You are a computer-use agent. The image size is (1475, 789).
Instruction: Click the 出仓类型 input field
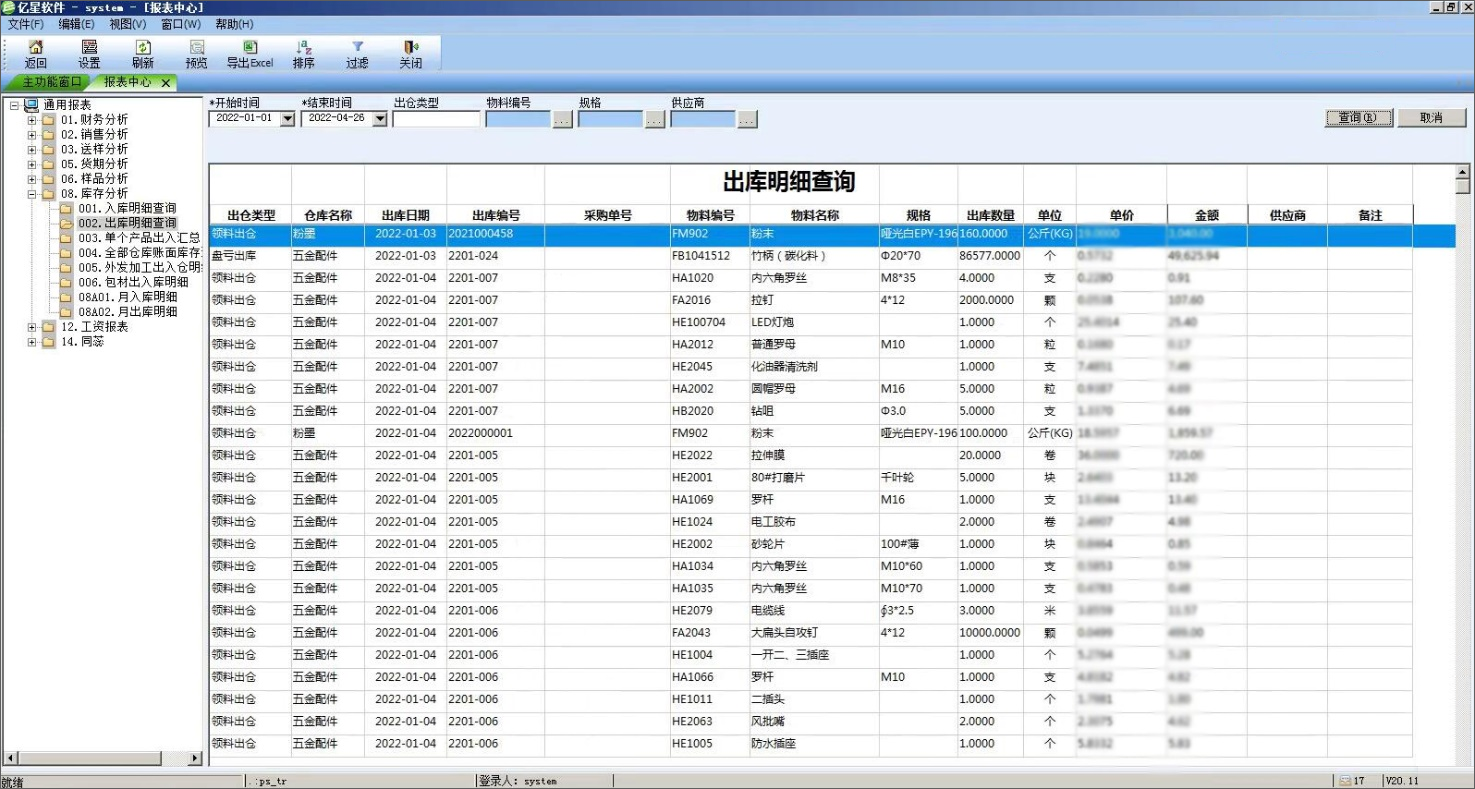click(436, 119)
